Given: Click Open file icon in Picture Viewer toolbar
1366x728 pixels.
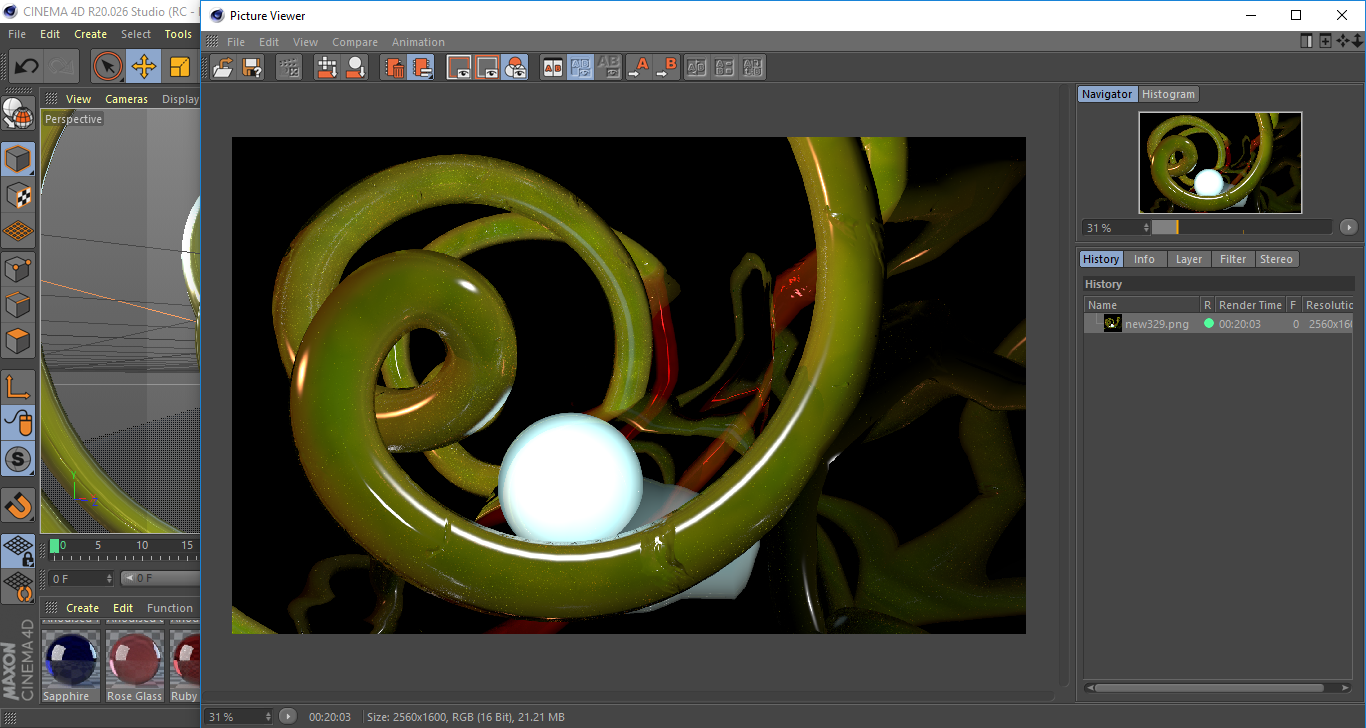Looking at the screenshot, I should coord(223,67).
